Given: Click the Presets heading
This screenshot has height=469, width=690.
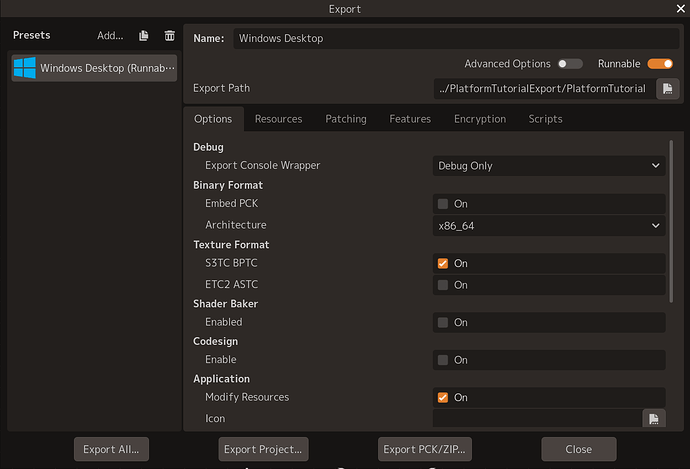Looking at the screenshot, I should [x=32, y=35].
